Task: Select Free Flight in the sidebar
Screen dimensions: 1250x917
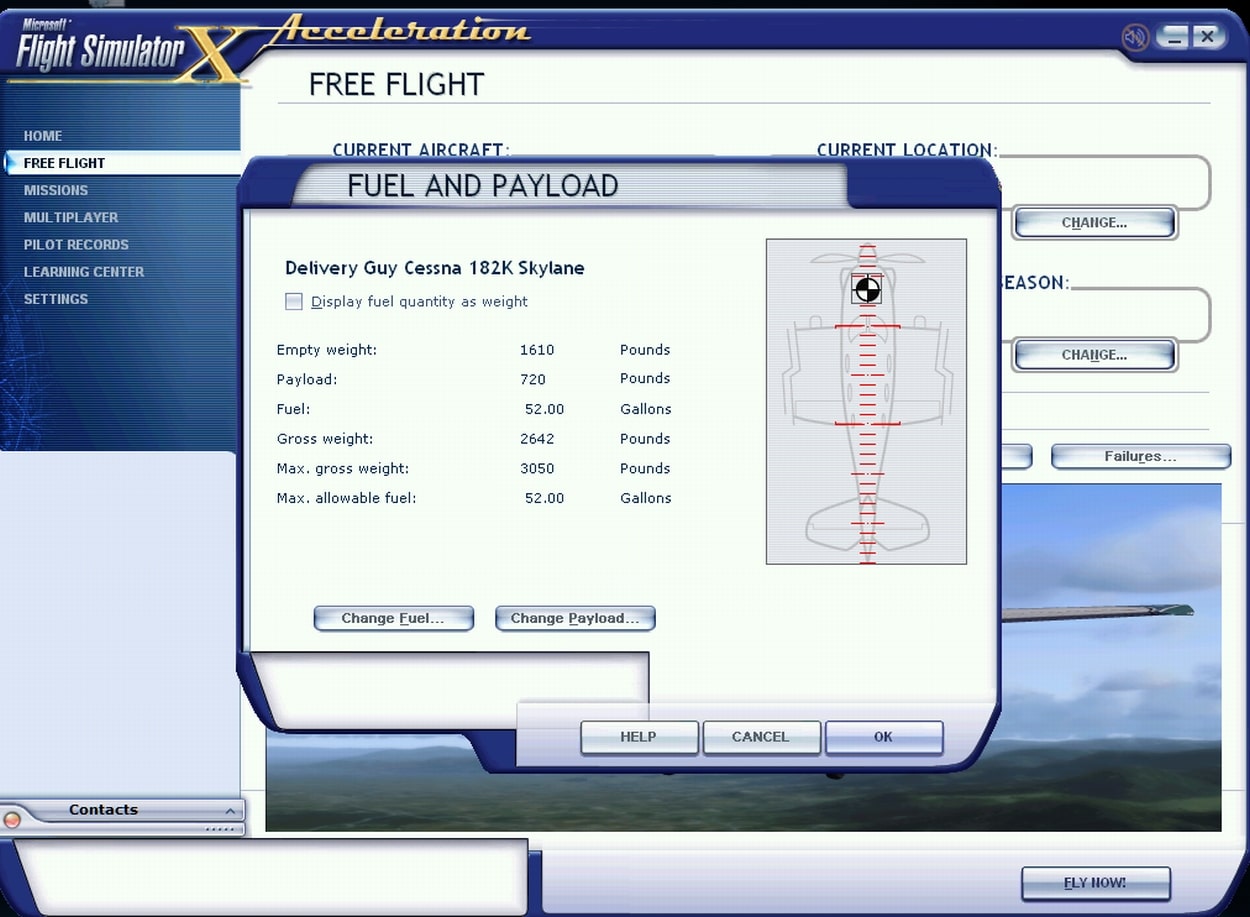Action: tap(64, 163)
